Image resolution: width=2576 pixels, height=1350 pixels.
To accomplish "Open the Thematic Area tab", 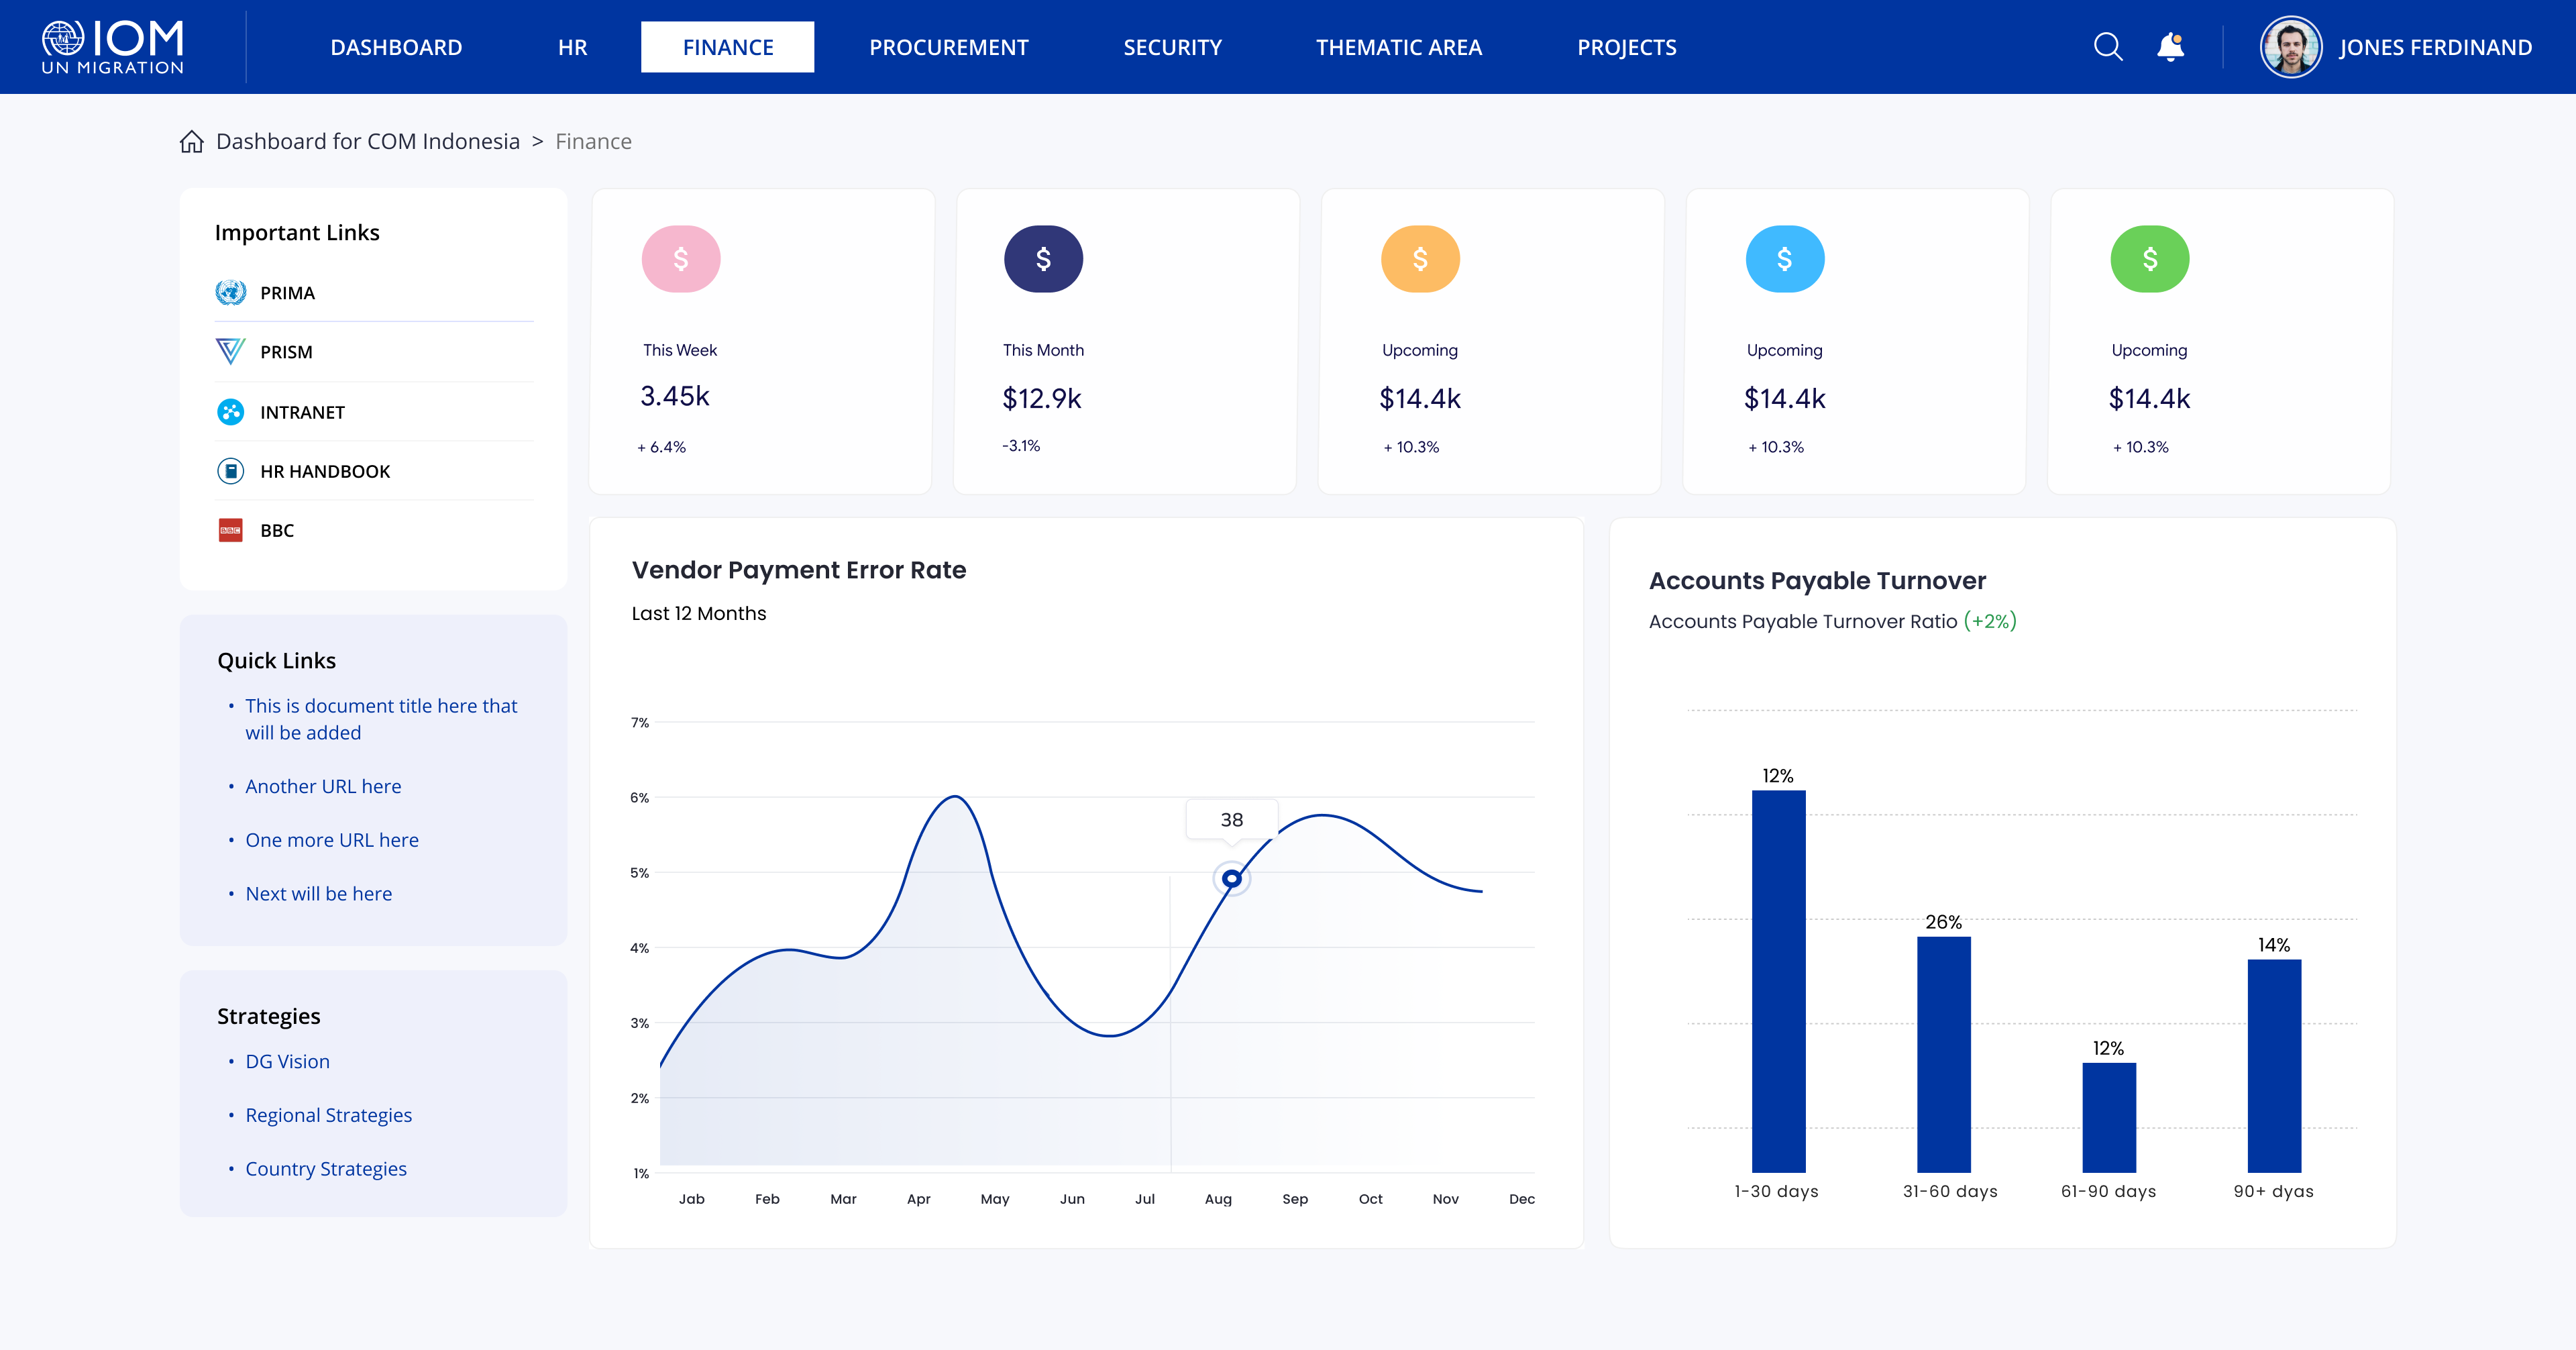I will click(1398, 47).
